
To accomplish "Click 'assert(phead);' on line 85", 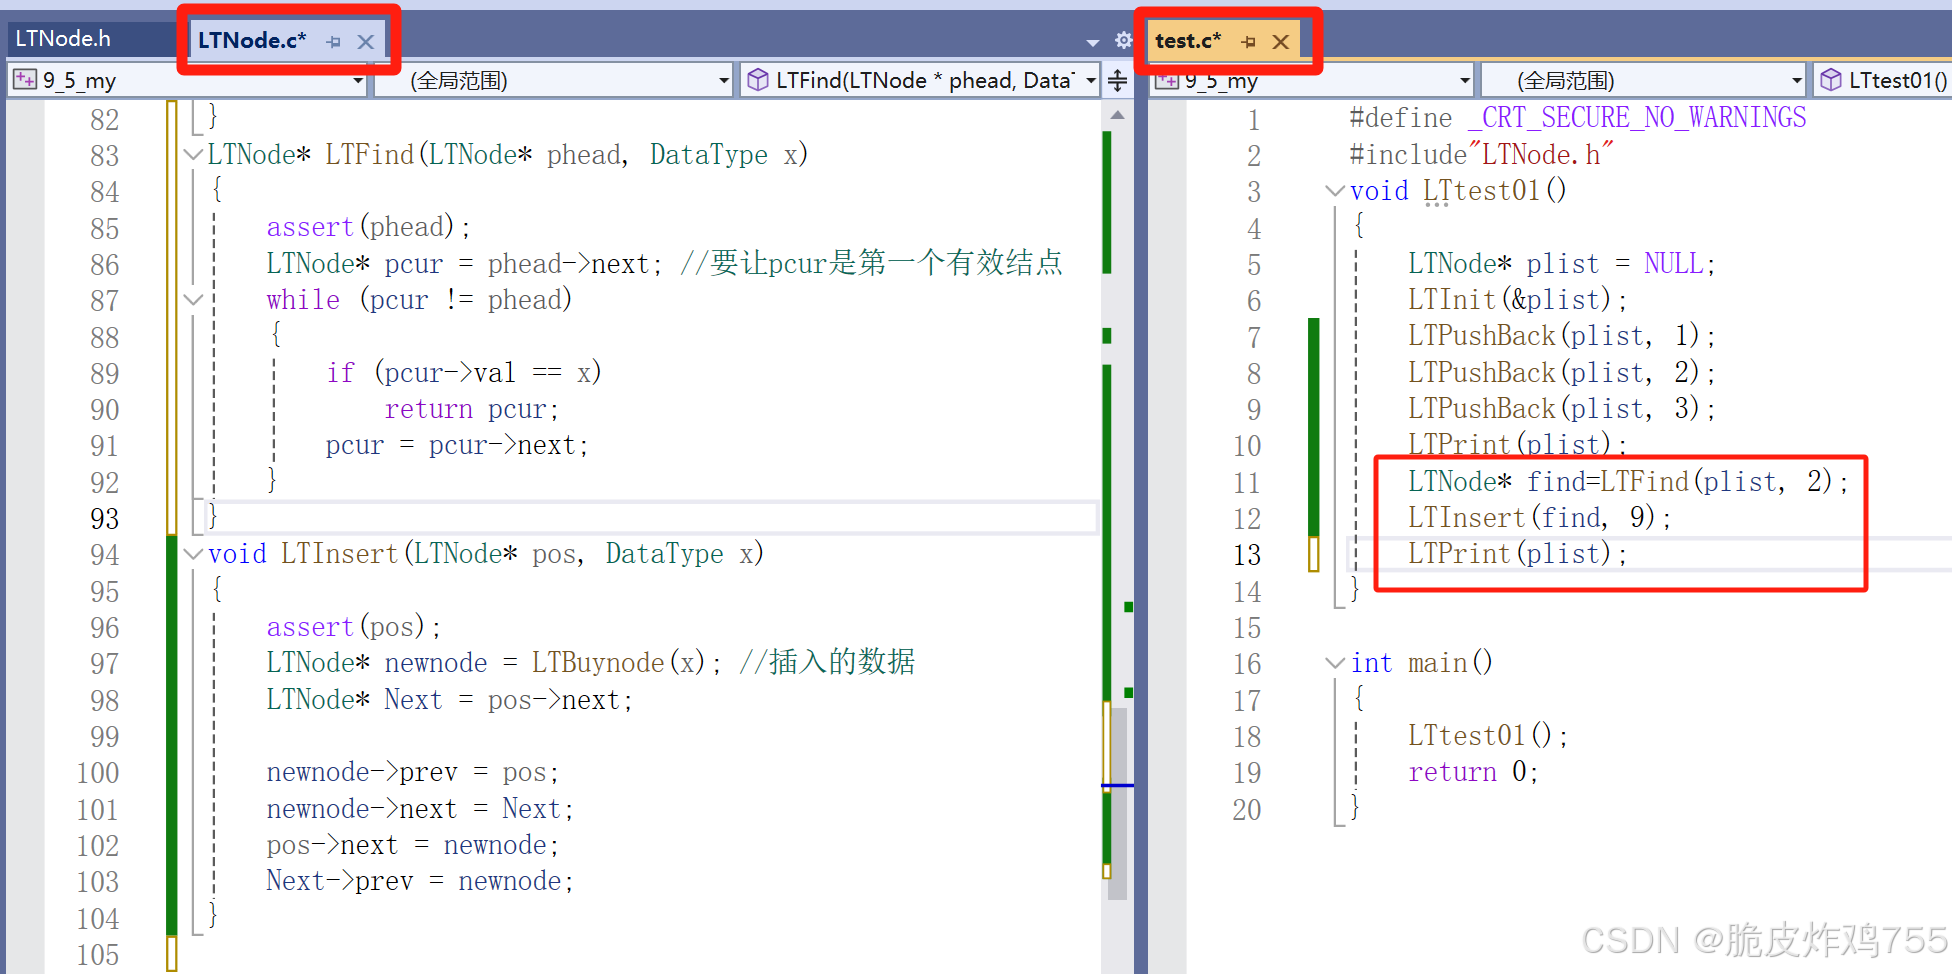I will pos(368,227).
